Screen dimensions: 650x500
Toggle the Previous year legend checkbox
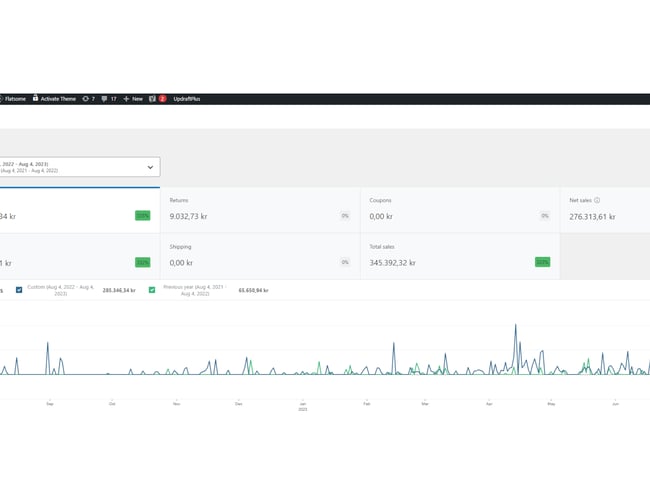pos(152,290)
